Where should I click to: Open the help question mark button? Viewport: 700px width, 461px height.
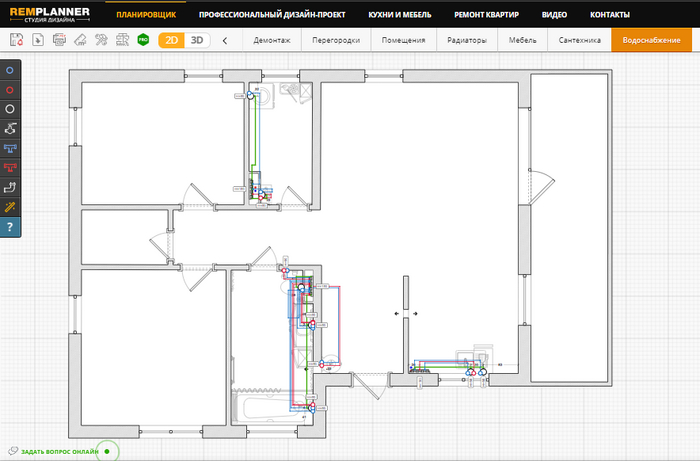10,227
